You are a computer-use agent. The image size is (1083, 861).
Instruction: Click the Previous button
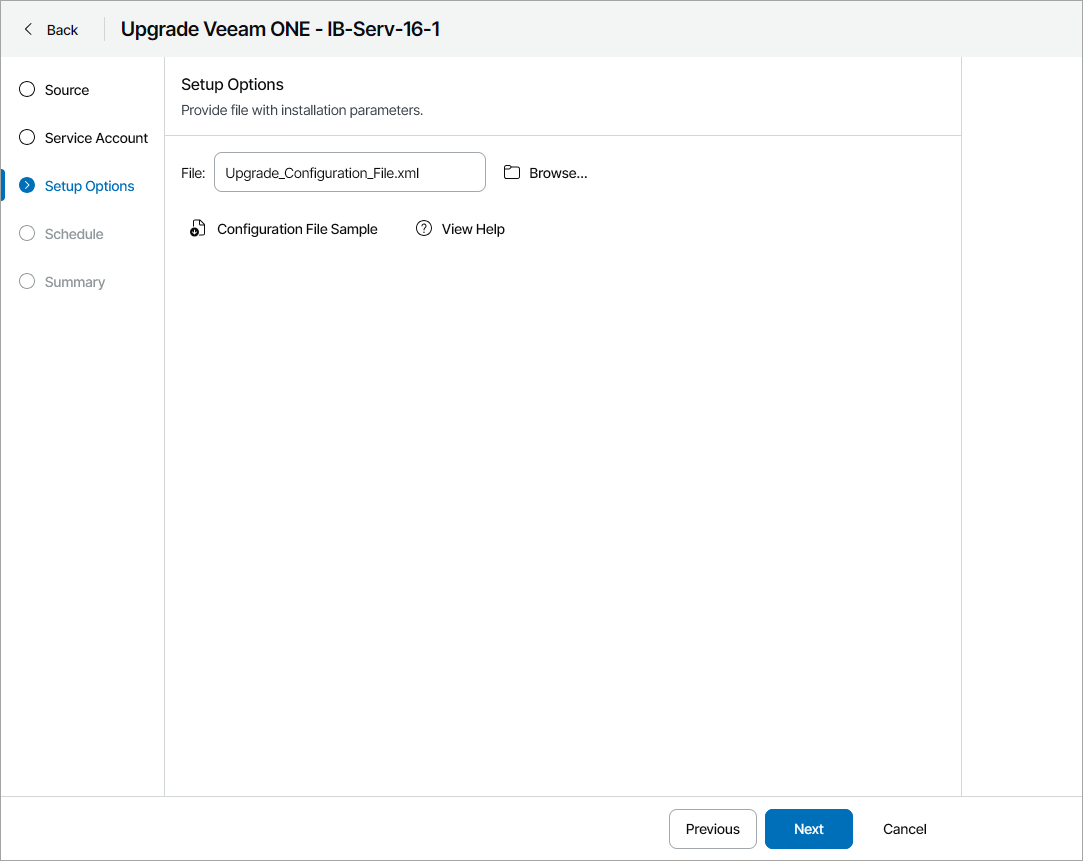(712, 829)
